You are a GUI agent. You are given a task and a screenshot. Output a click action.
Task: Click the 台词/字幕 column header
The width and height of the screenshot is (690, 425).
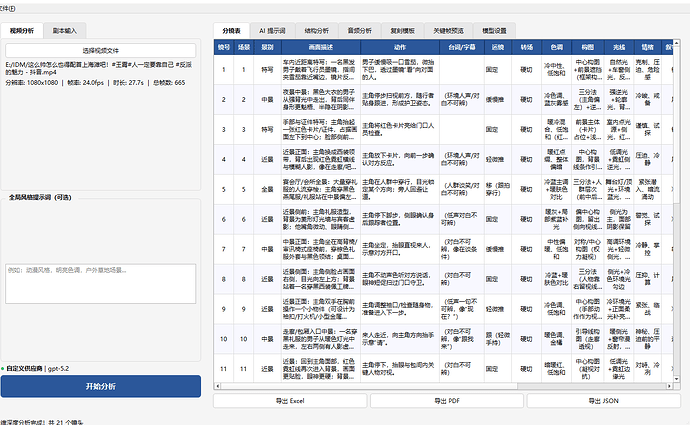point(462,47)
